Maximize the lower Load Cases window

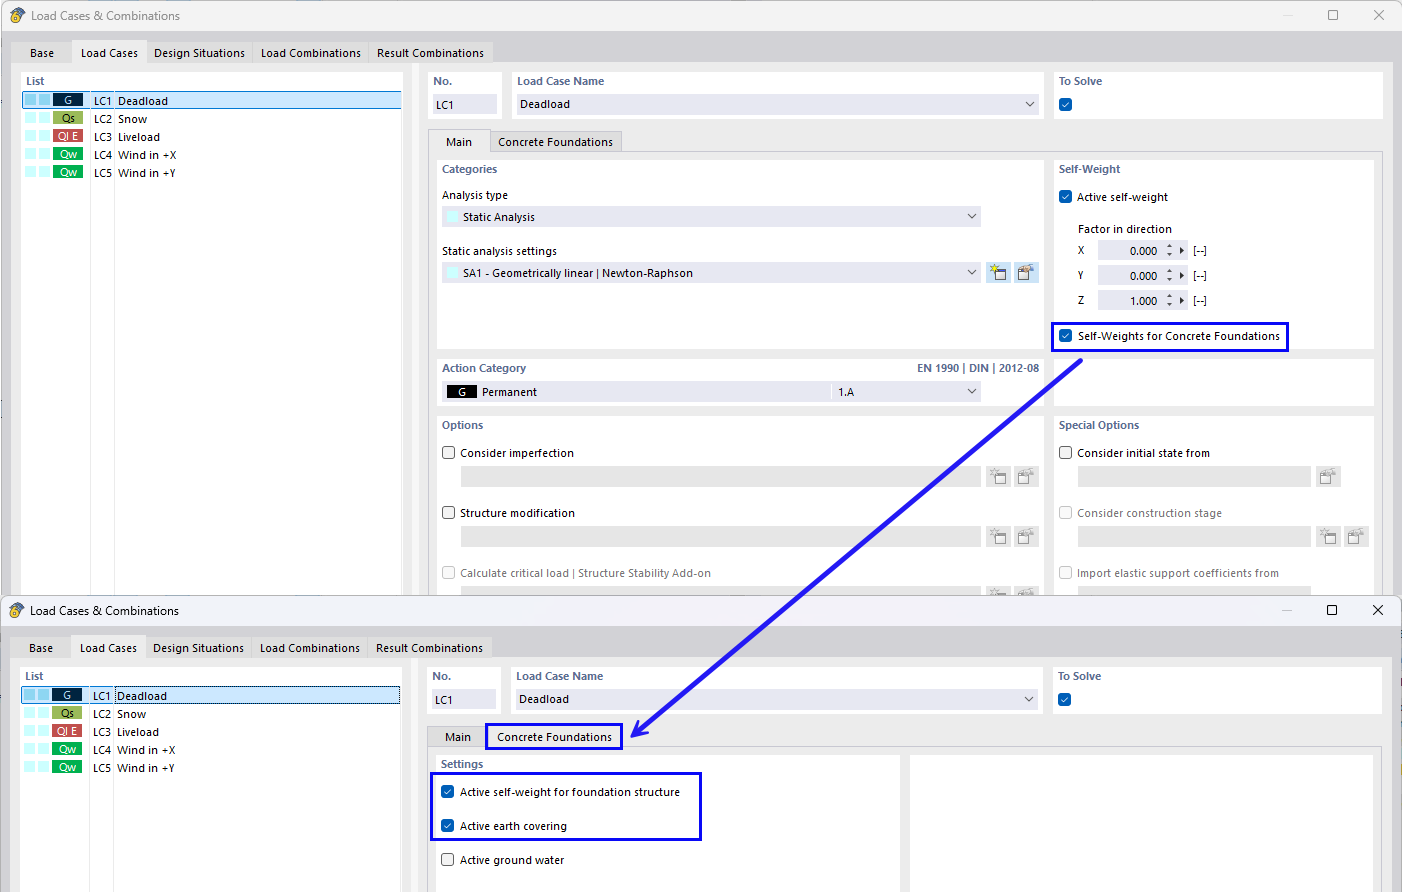coord(1332,610)
